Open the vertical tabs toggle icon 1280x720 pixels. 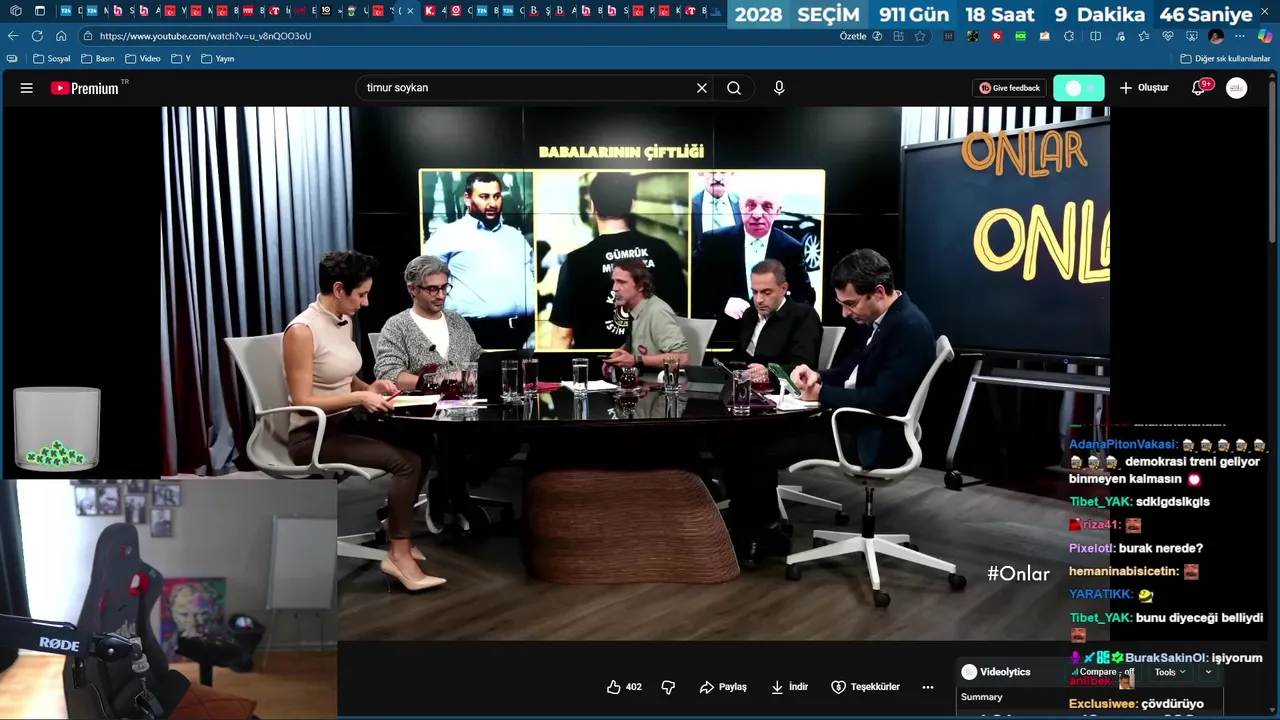[x=39, y=11]
